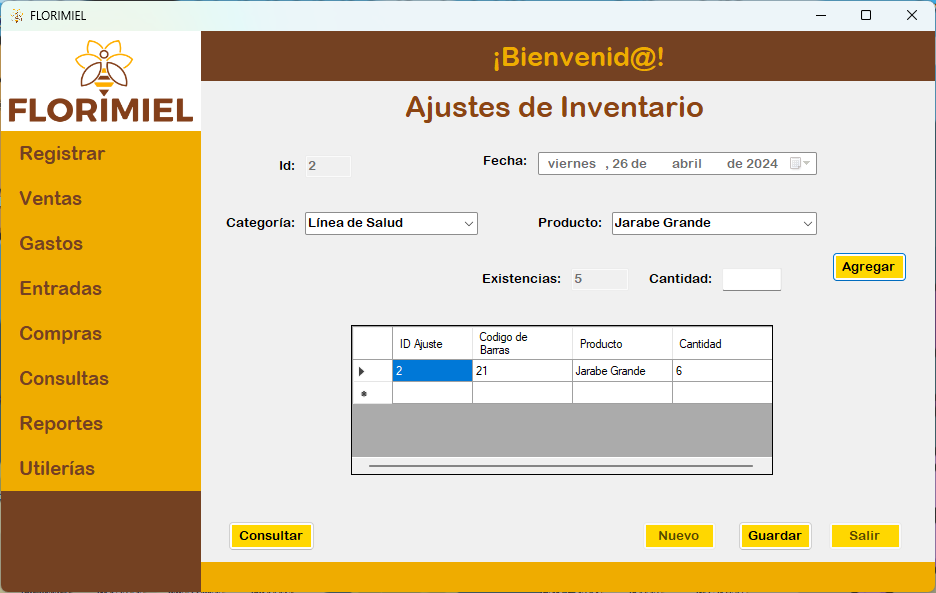Click the horizontal scrollbar of the grid

point(560,466)
